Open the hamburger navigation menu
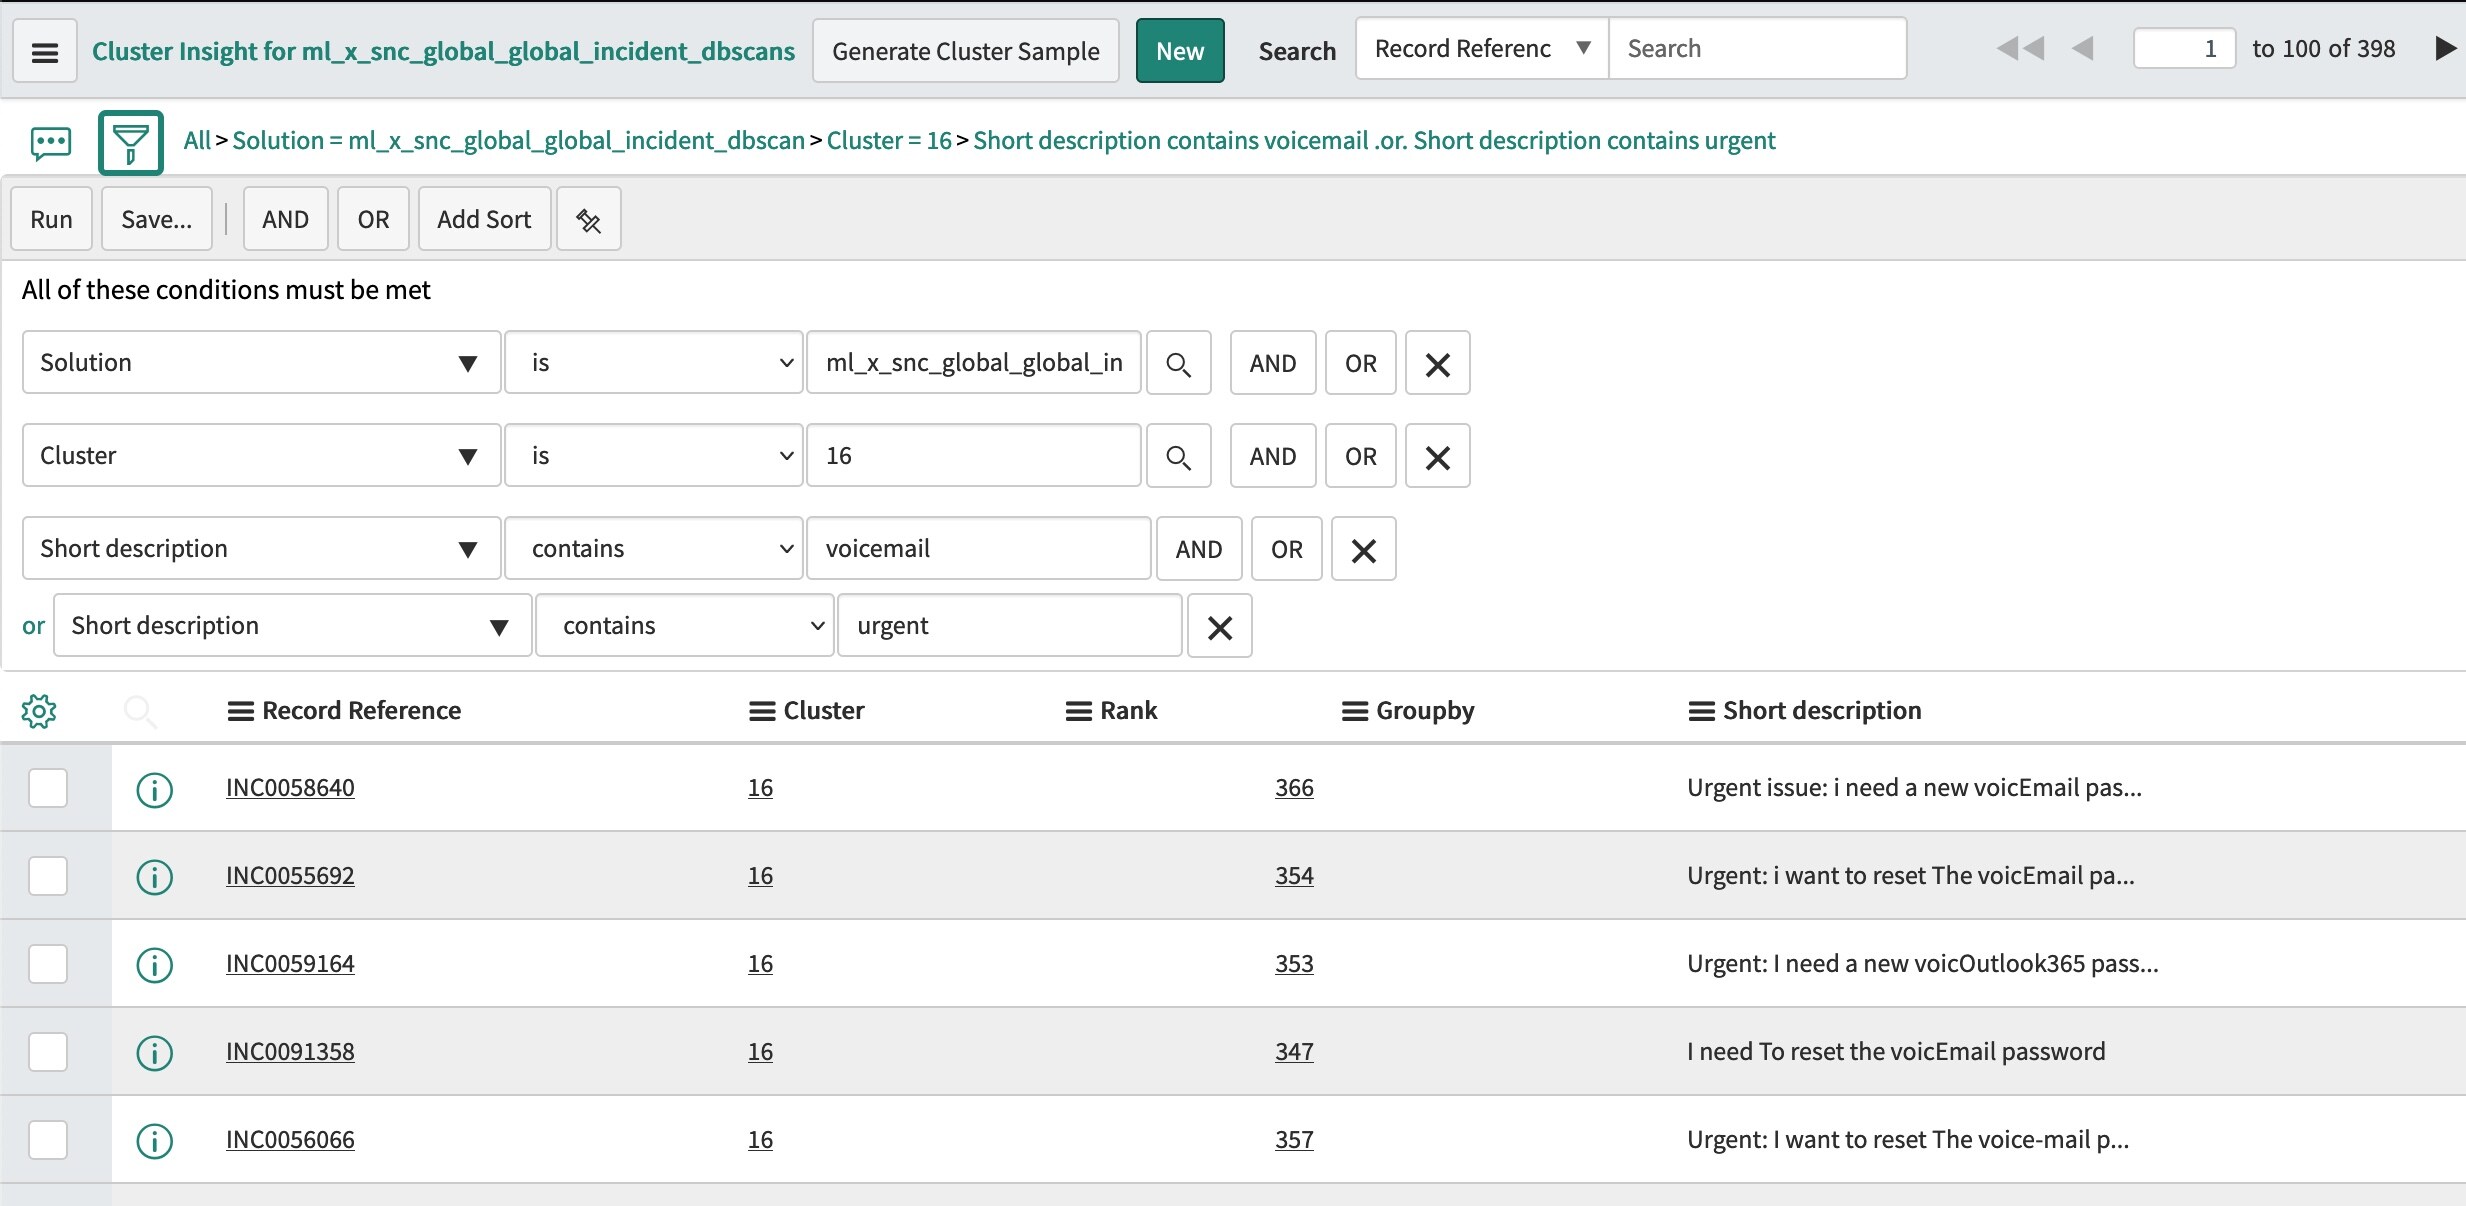 pos(44,50)
